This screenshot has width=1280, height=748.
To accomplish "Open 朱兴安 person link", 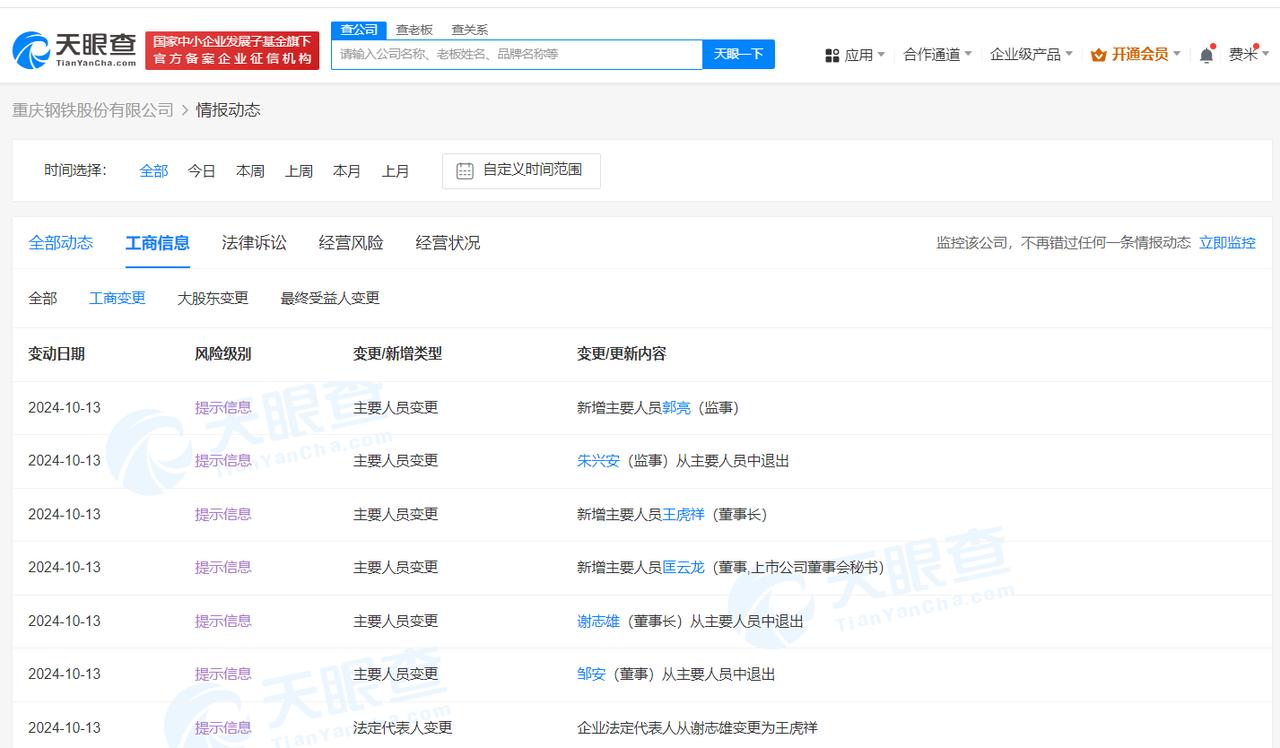I will [598, 461].
